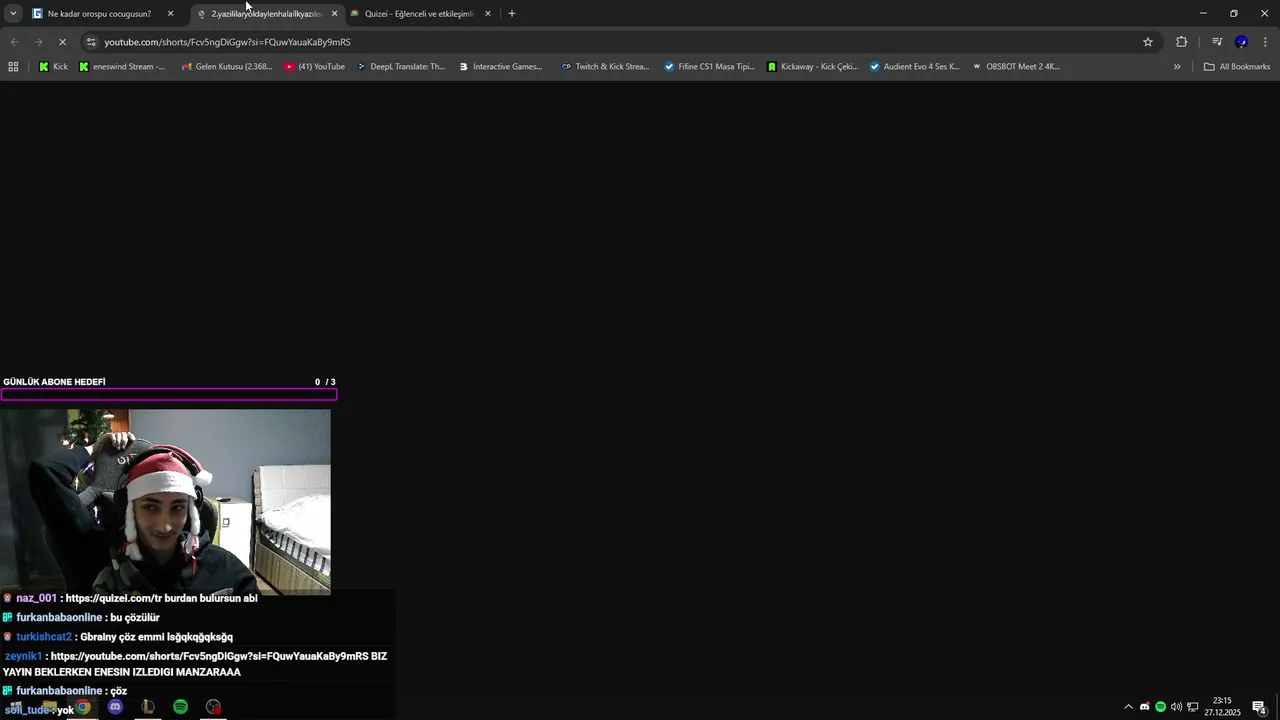Expand hidden bookmarks with the double chevron
The width and height of the screenshot is (1280, 720).
pos(1177,67)
